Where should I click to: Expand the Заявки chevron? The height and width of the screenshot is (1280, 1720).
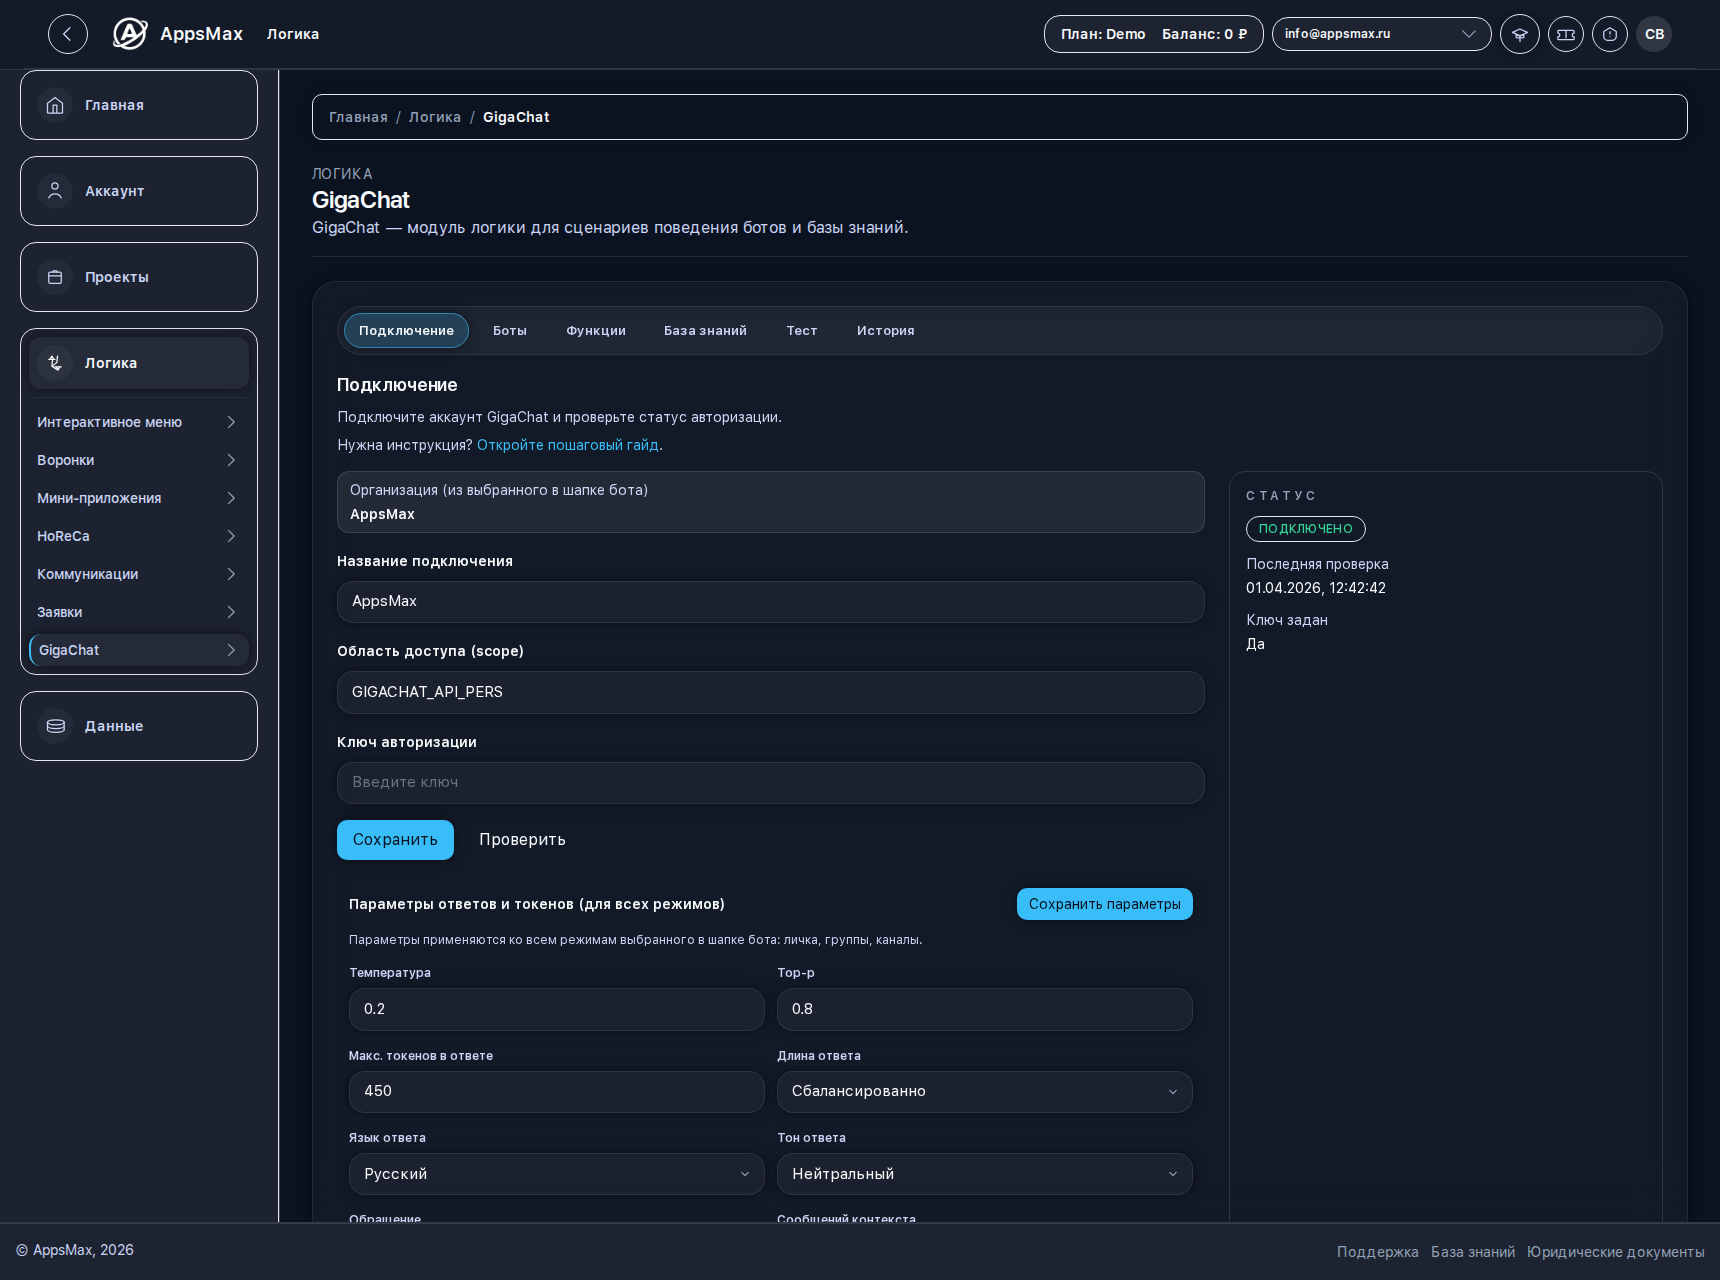tap(231, 612)
